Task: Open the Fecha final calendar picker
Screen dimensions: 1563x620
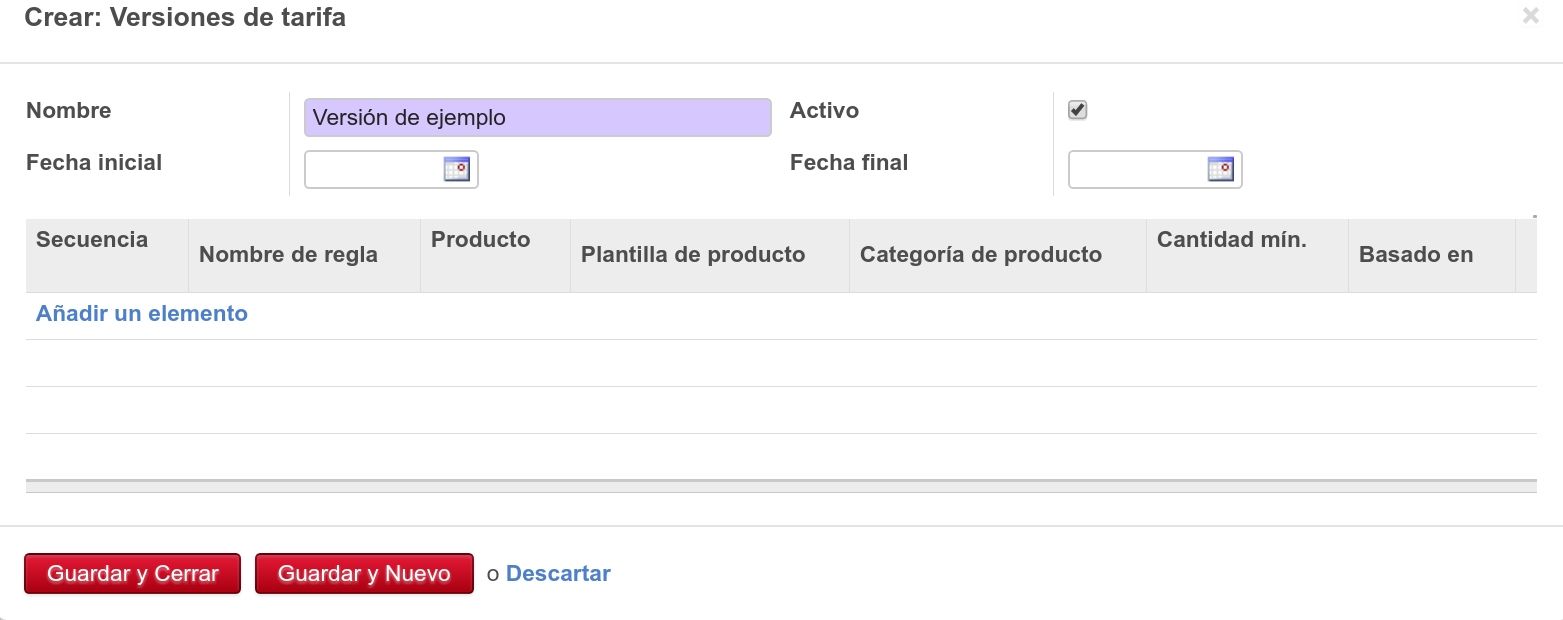Action: (x=1220, y=169)
